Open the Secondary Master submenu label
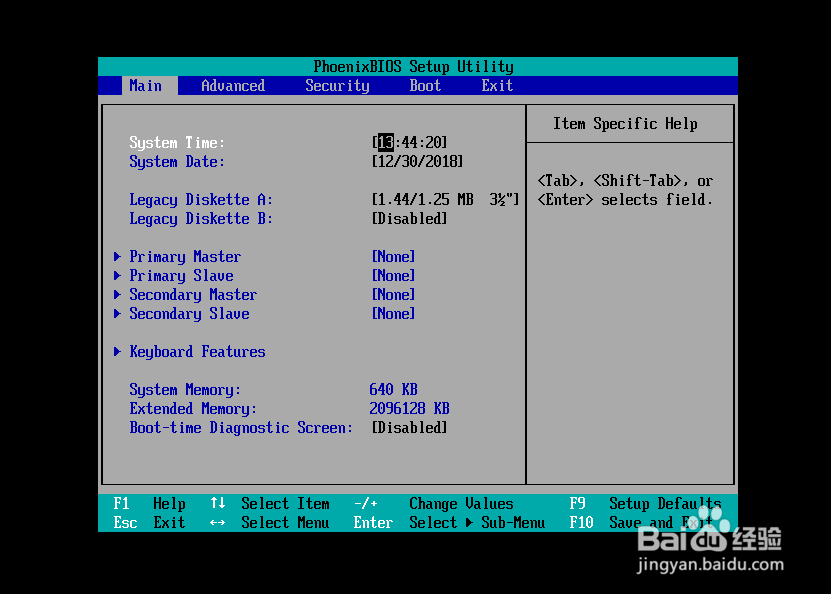The height and width of the screenshot is (594, 831). (x=193, y=295)
